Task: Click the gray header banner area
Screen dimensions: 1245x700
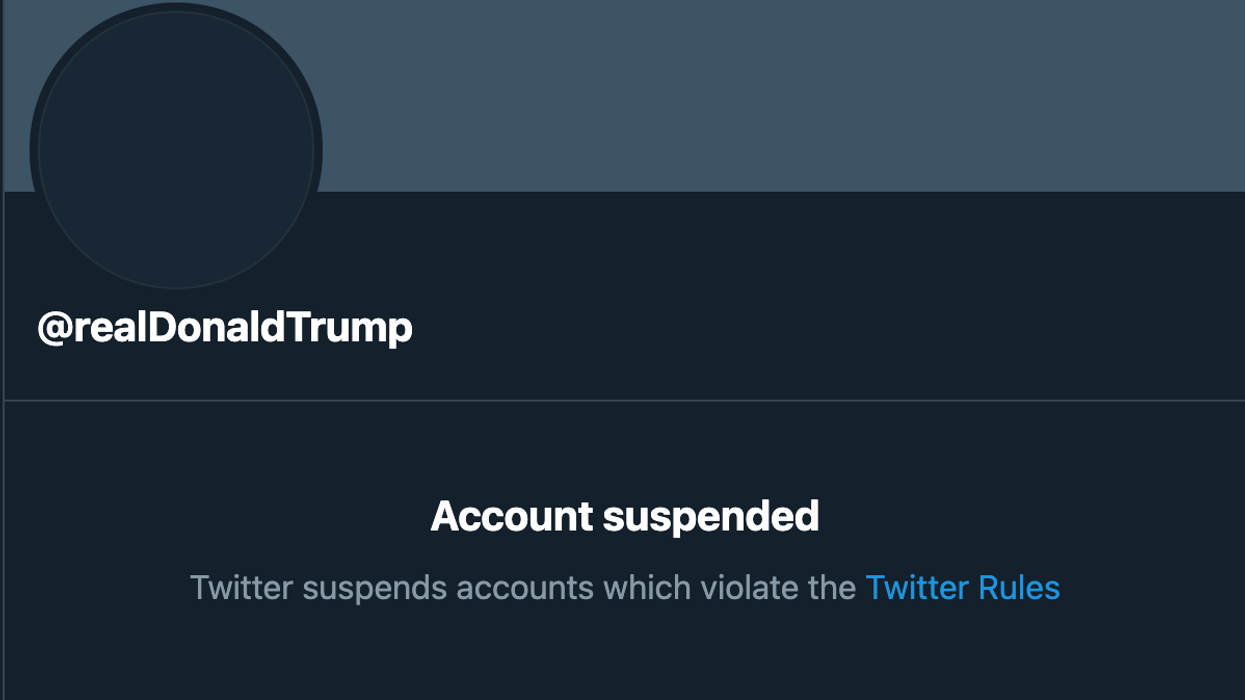Action: [x=780, y=95]
